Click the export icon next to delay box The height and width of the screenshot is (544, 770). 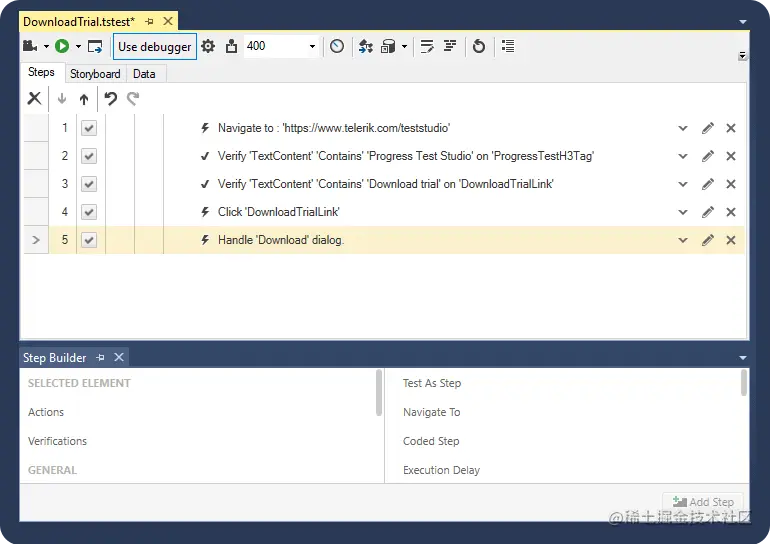point(231,46)
